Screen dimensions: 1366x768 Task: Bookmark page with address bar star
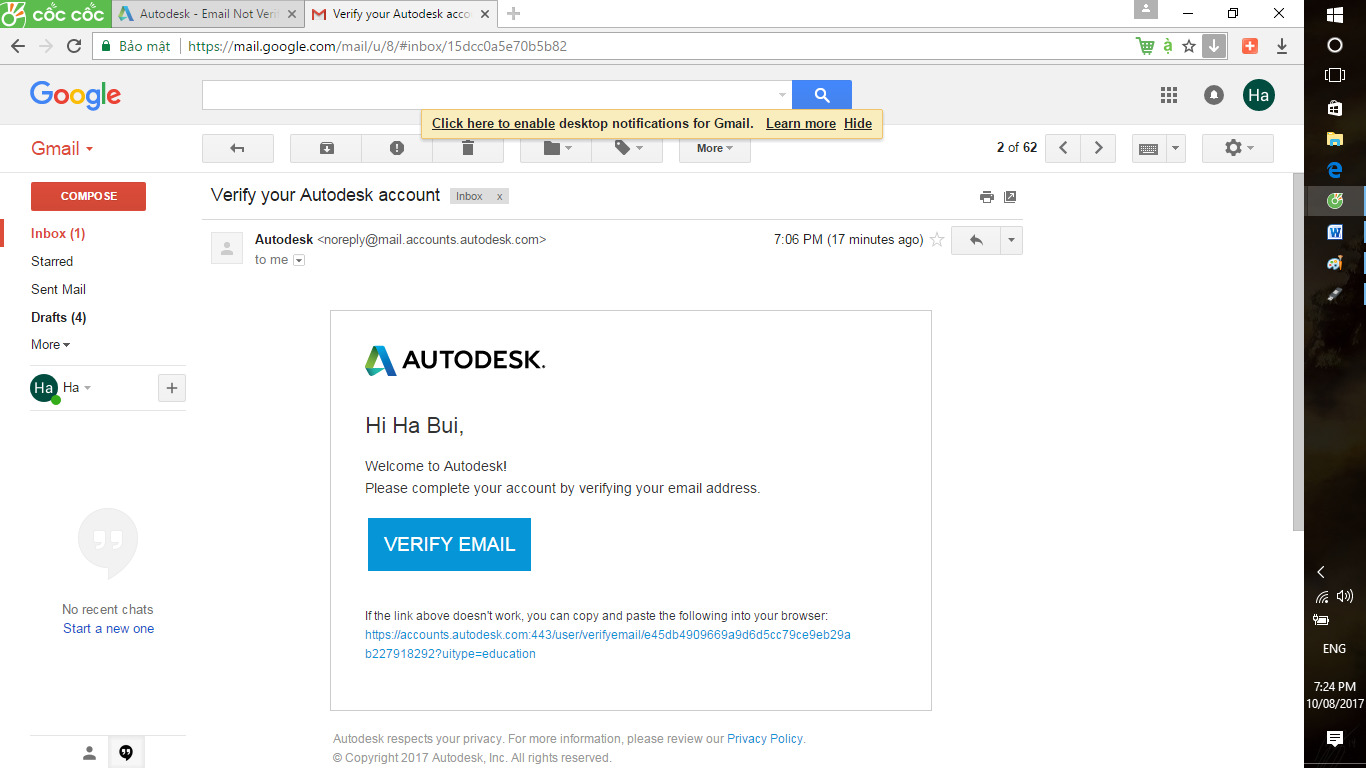tap(1189, 46)
